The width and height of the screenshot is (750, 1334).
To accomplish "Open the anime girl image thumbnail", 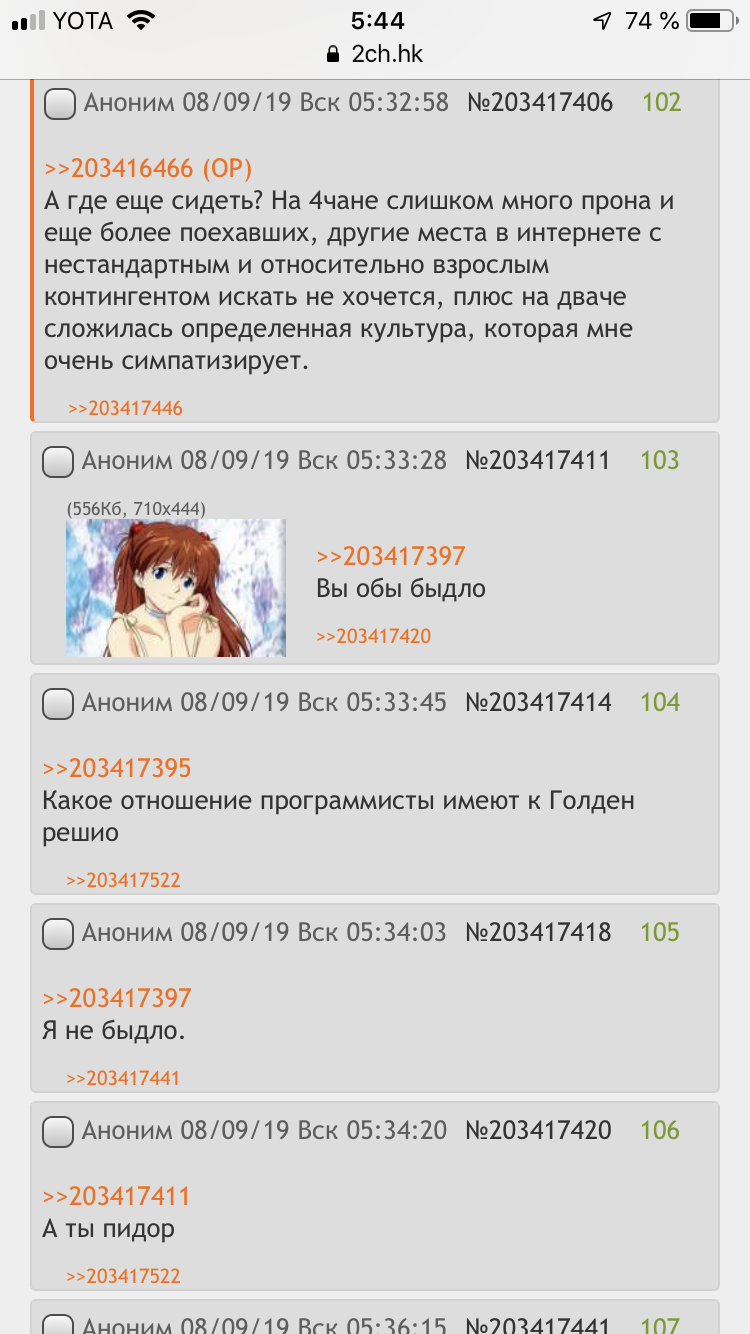I will pos(176,588).
